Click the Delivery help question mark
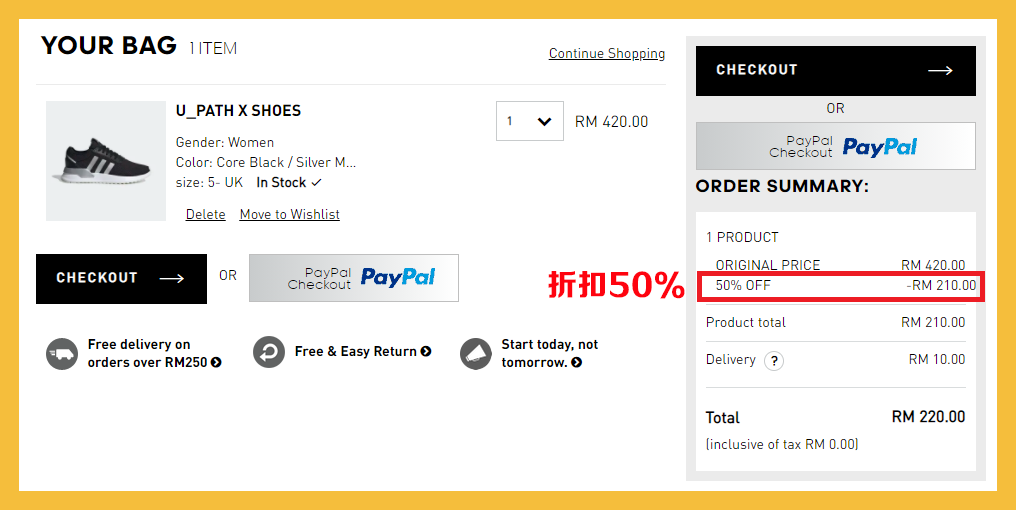The image size is (1016, 510). pyautogui.click(x=773, y=361)
